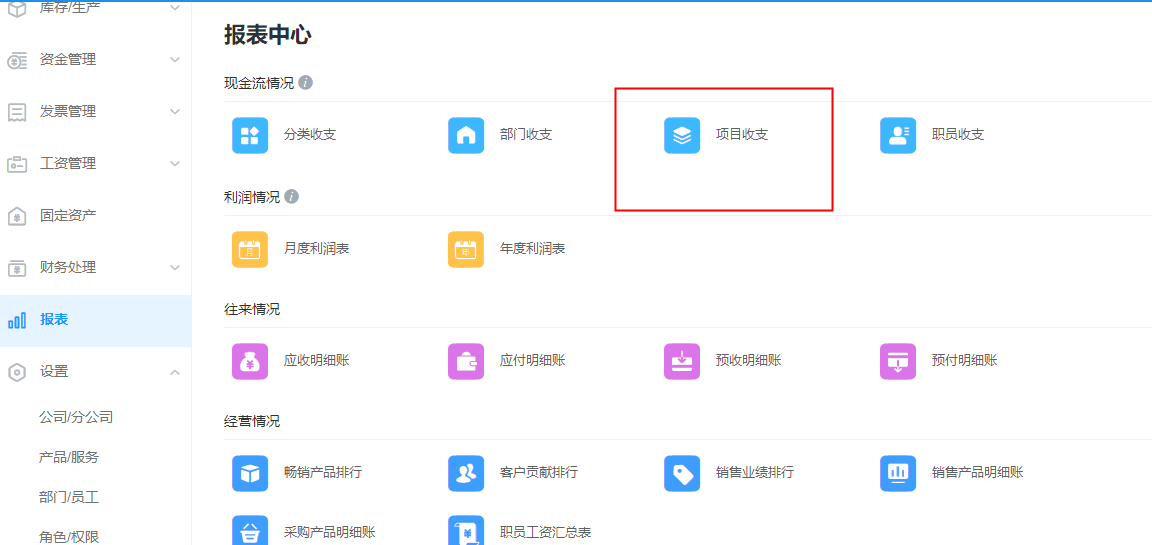Open the 应收明细账 money bag icon
This screenshot has width=1152, height=545.
tap(250, 361)
